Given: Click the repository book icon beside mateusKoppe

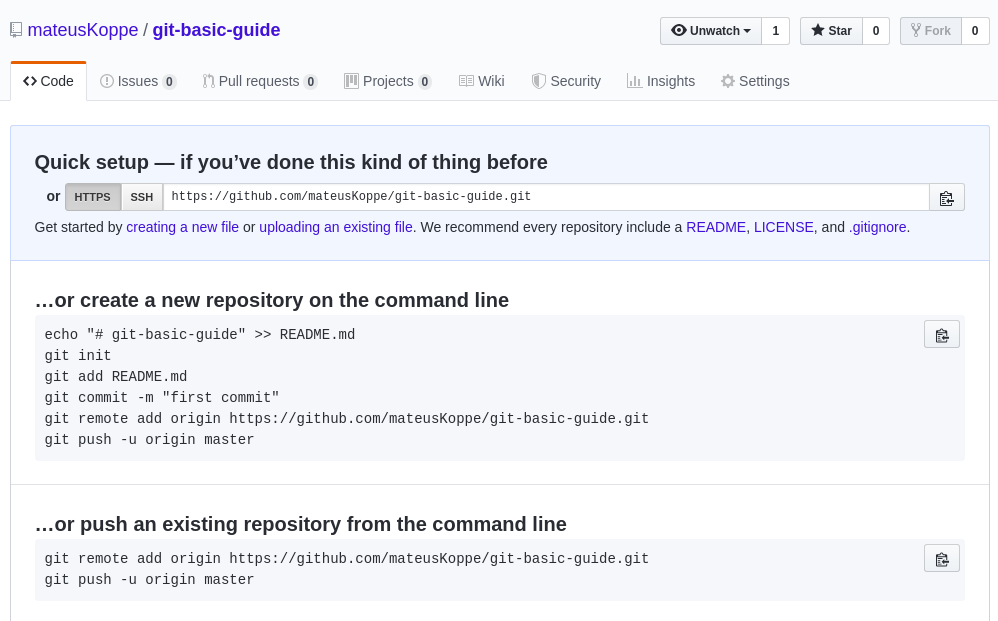Looking at the screenshot, I should tap(16, 30).
